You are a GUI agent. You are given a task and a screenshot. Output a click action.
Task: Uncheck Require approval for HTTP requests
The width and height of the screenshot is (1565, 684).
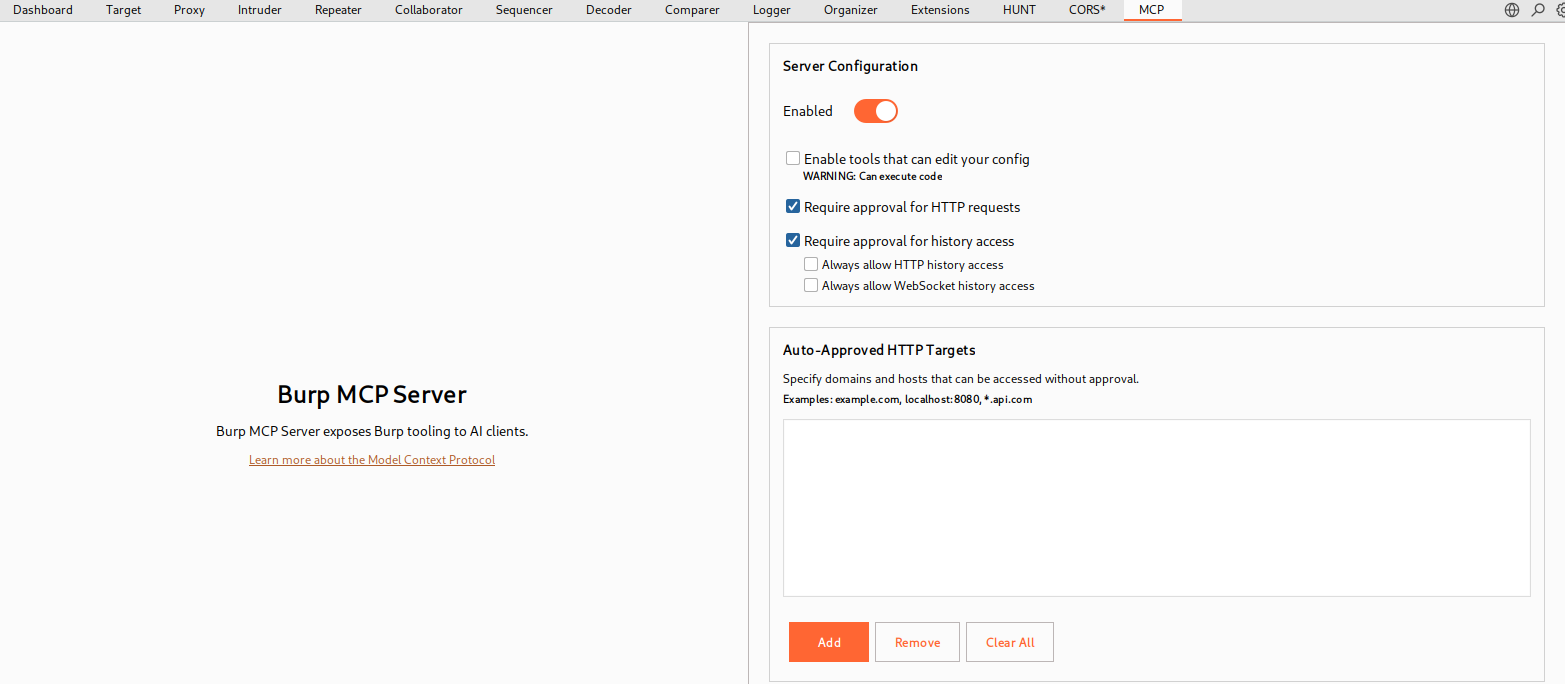click(793, 207)
